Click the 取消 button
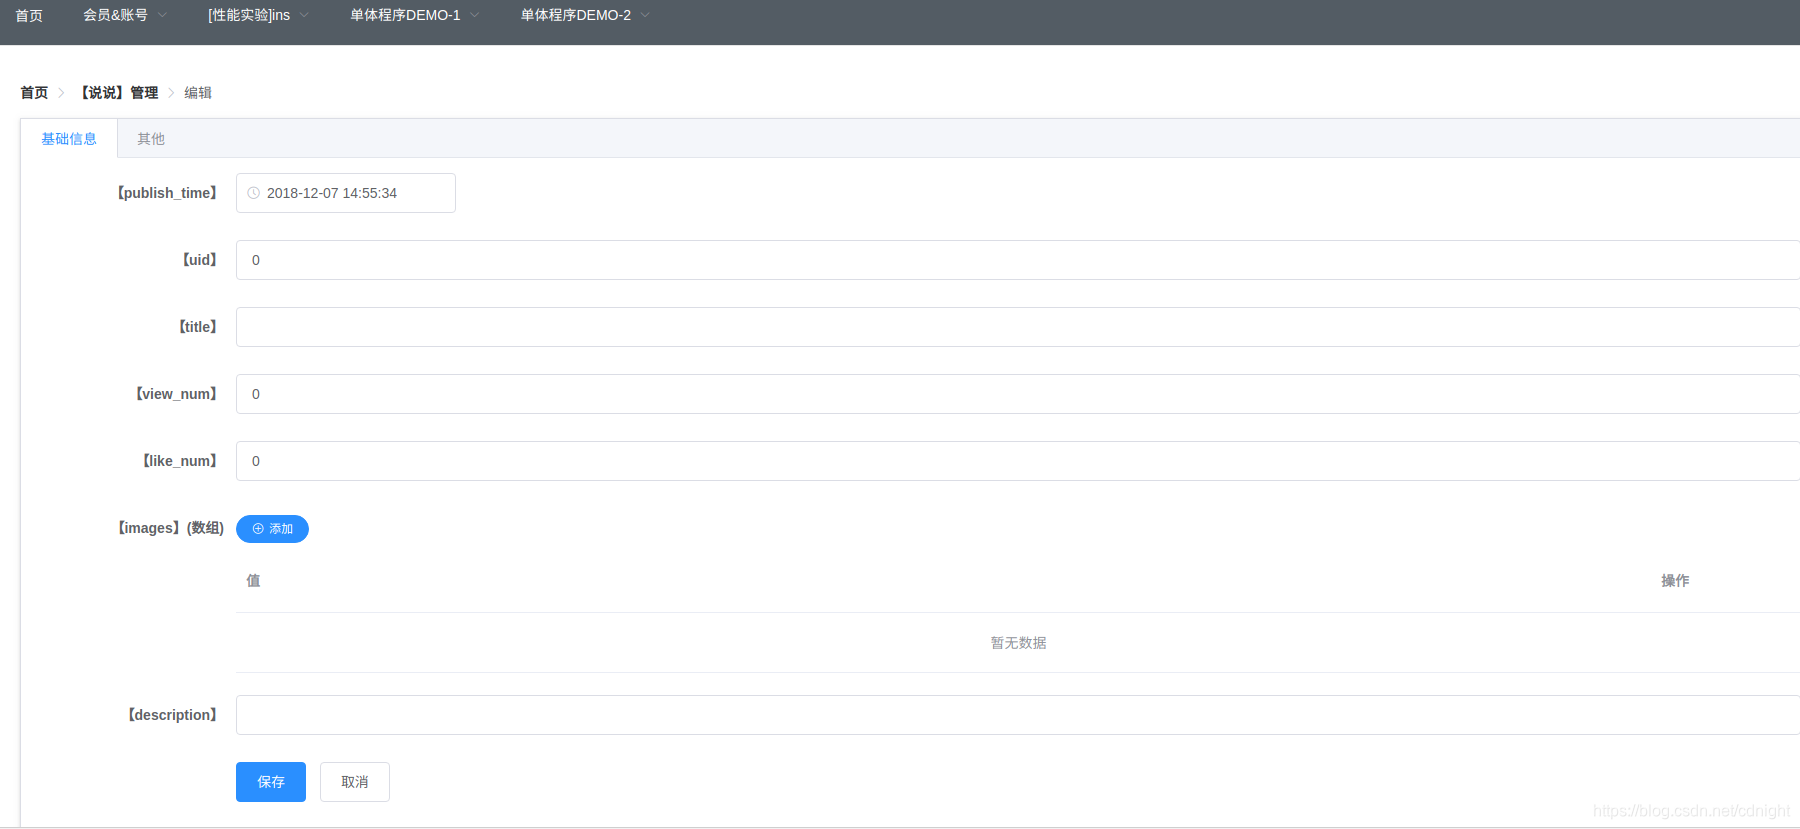 pyautogui.click(x=355, y=782)
